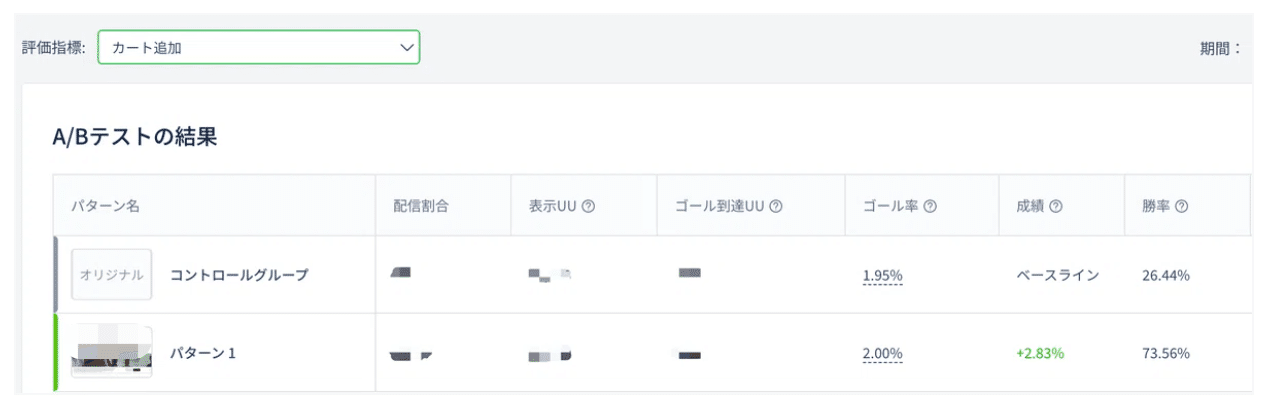Select the コントロールグループ pattern name
Image resolution: width=1270 pixels, height=404 pixels.
[x=239, y=275]
